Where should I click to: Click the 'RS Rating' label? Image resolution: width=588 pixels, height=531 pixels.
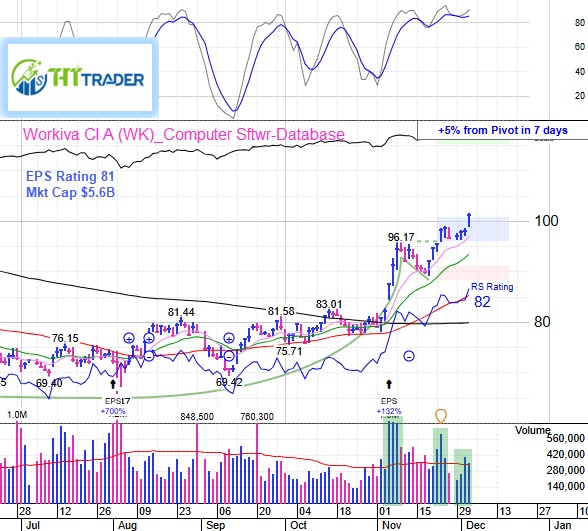point(492,287)
